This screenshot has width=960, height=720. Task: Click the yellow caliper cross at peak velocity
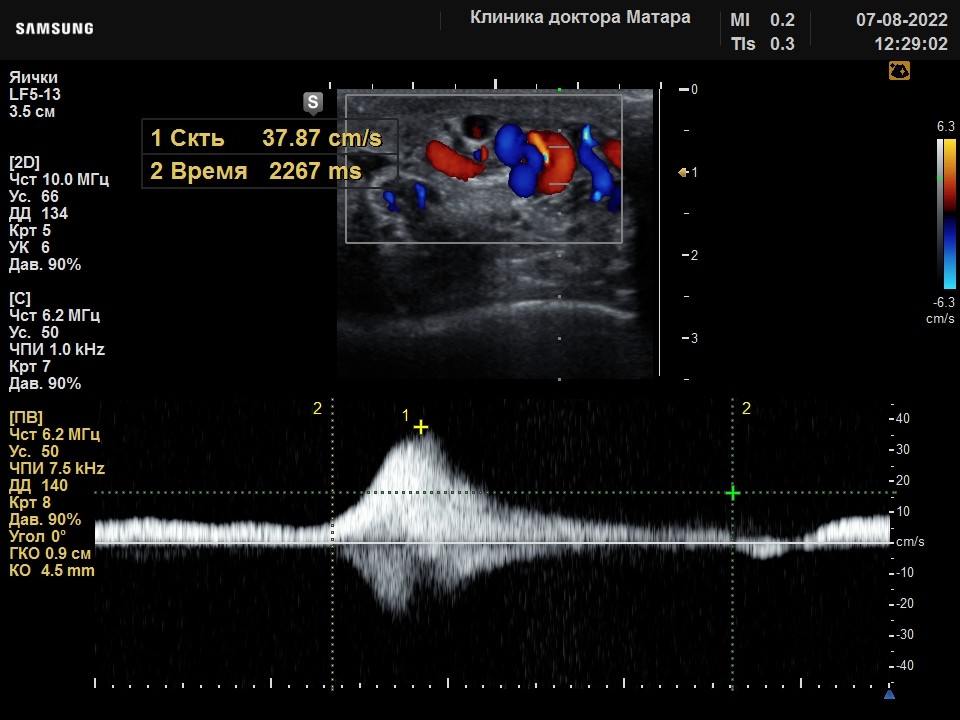pos(421,427)
